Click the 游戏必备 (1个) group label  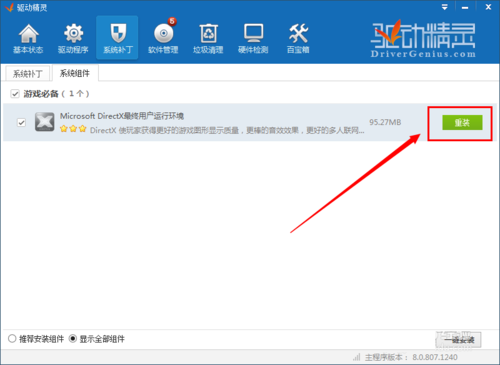pyautogui.click(x=56, y=94)
